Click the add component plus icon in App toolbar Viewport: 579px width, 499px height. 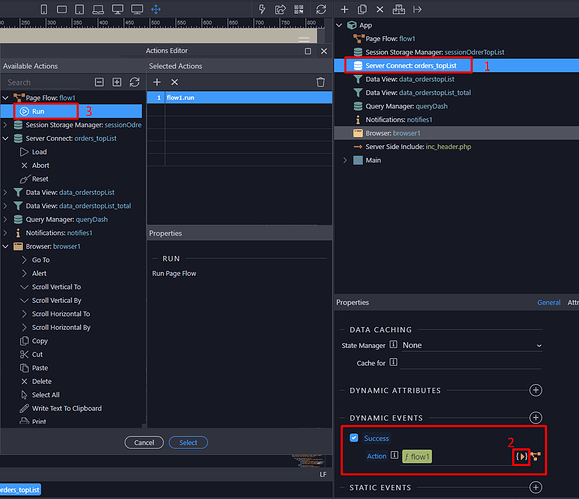click(x=344, y=10)
